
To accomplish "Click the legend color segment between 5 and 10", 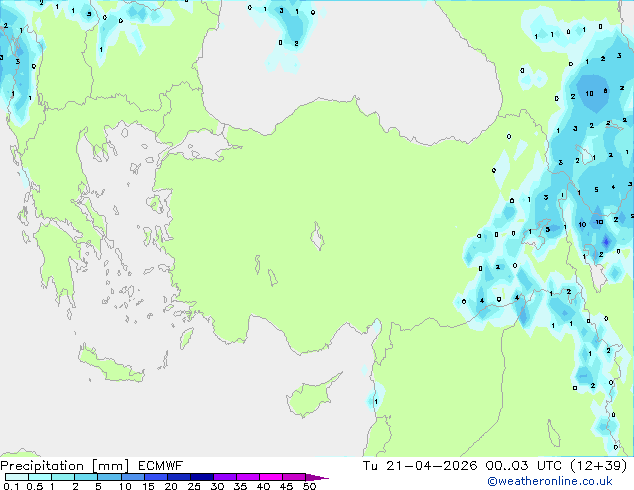I will (109, 477).
